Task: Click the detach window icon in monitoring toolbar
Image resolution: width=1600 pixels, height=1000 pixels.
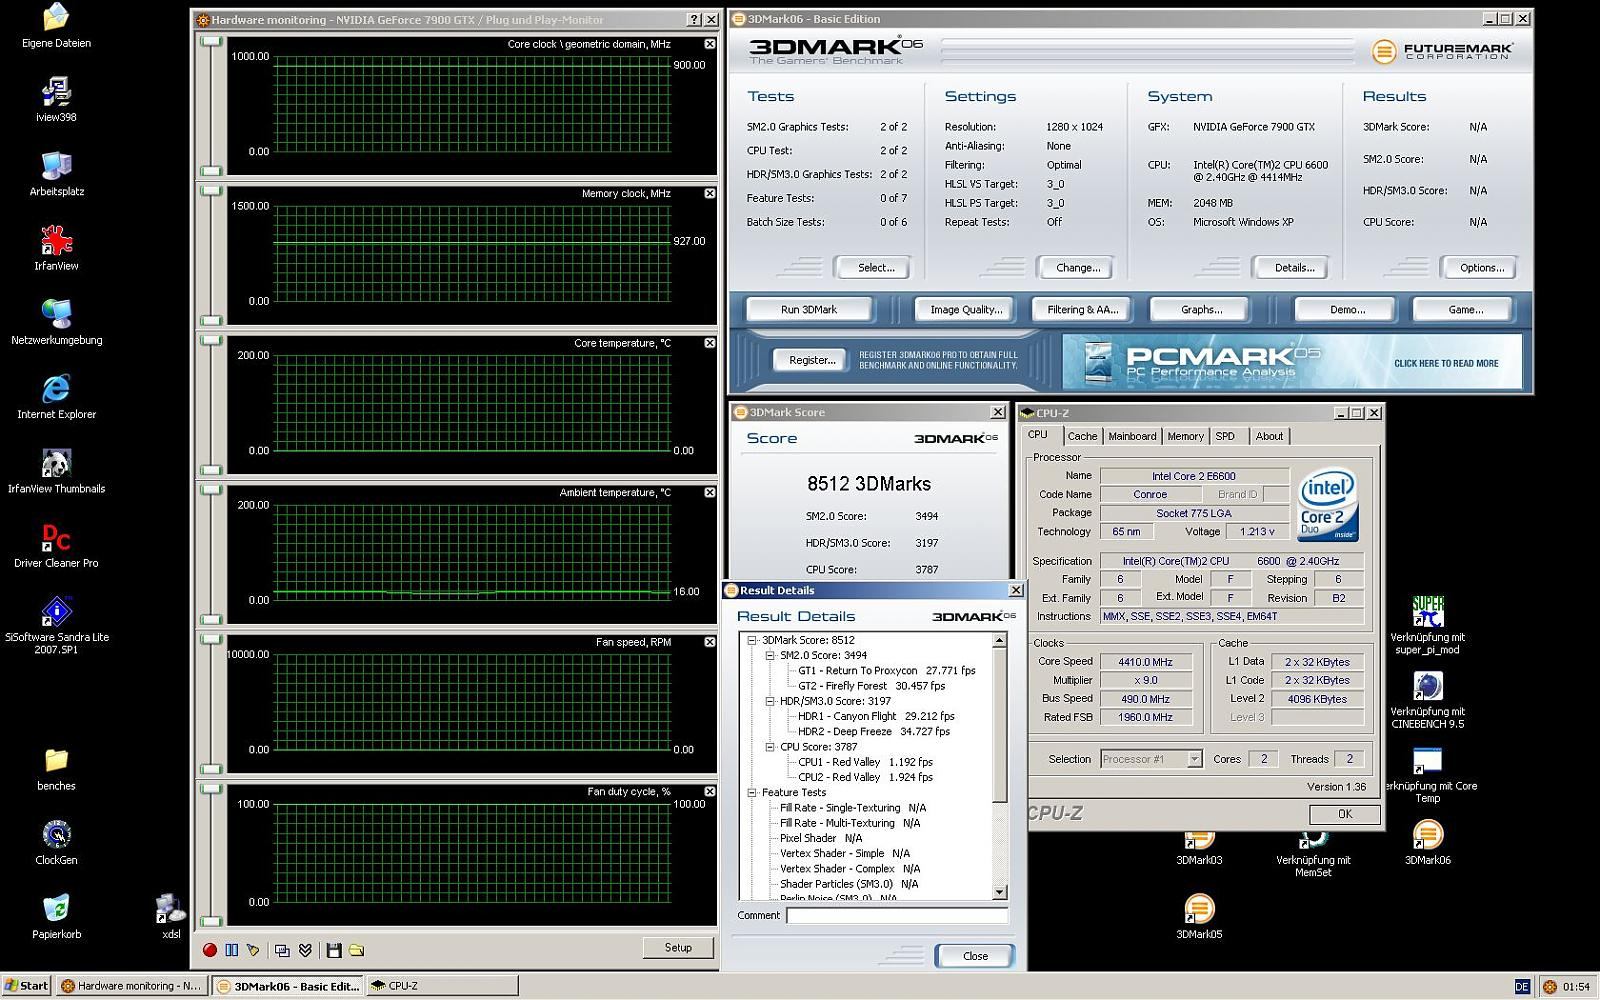Action: click(282, 950)
